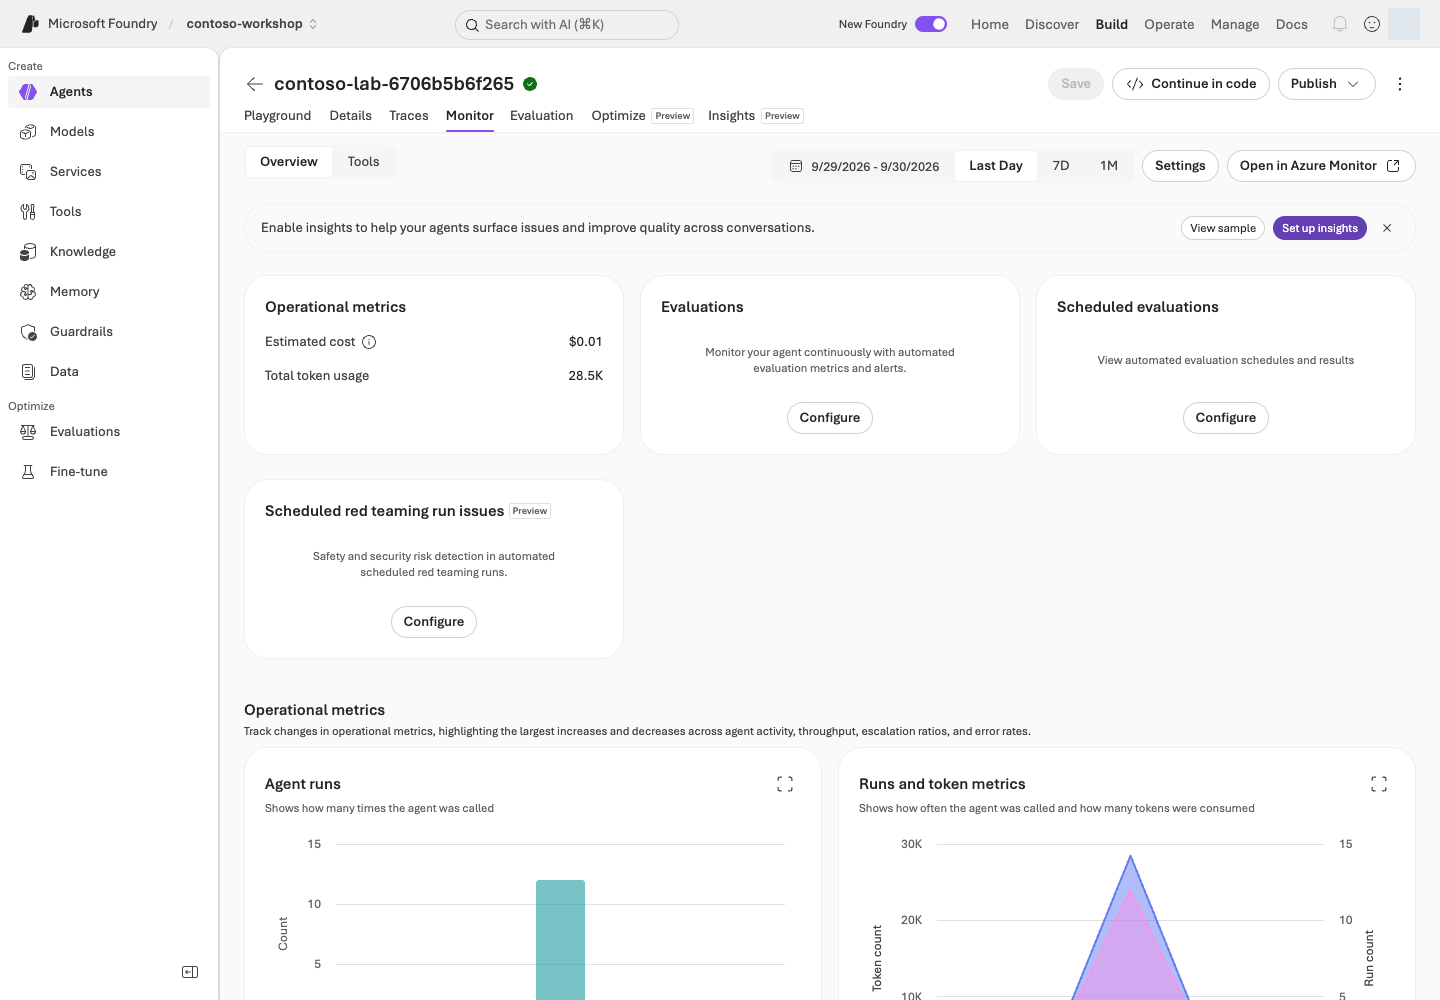
Task: Toggle the New Foundry switch
Action: coord(931,24)
